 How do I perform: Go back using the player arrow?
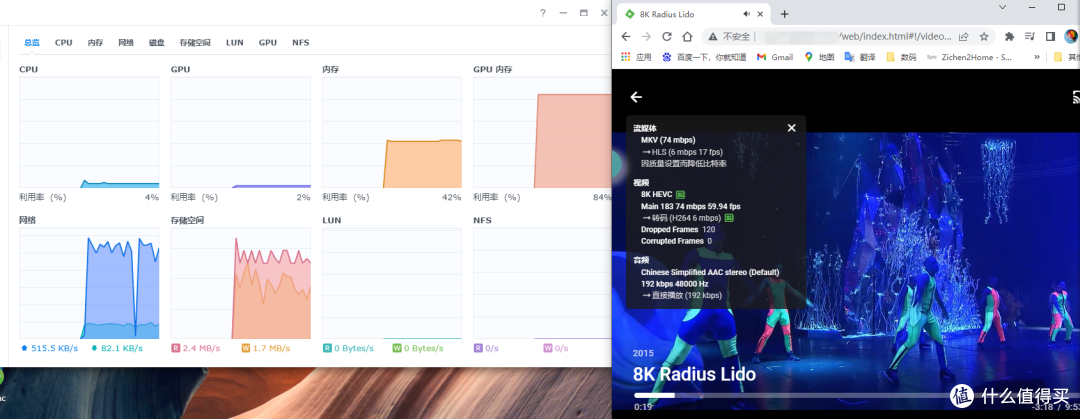636,97
